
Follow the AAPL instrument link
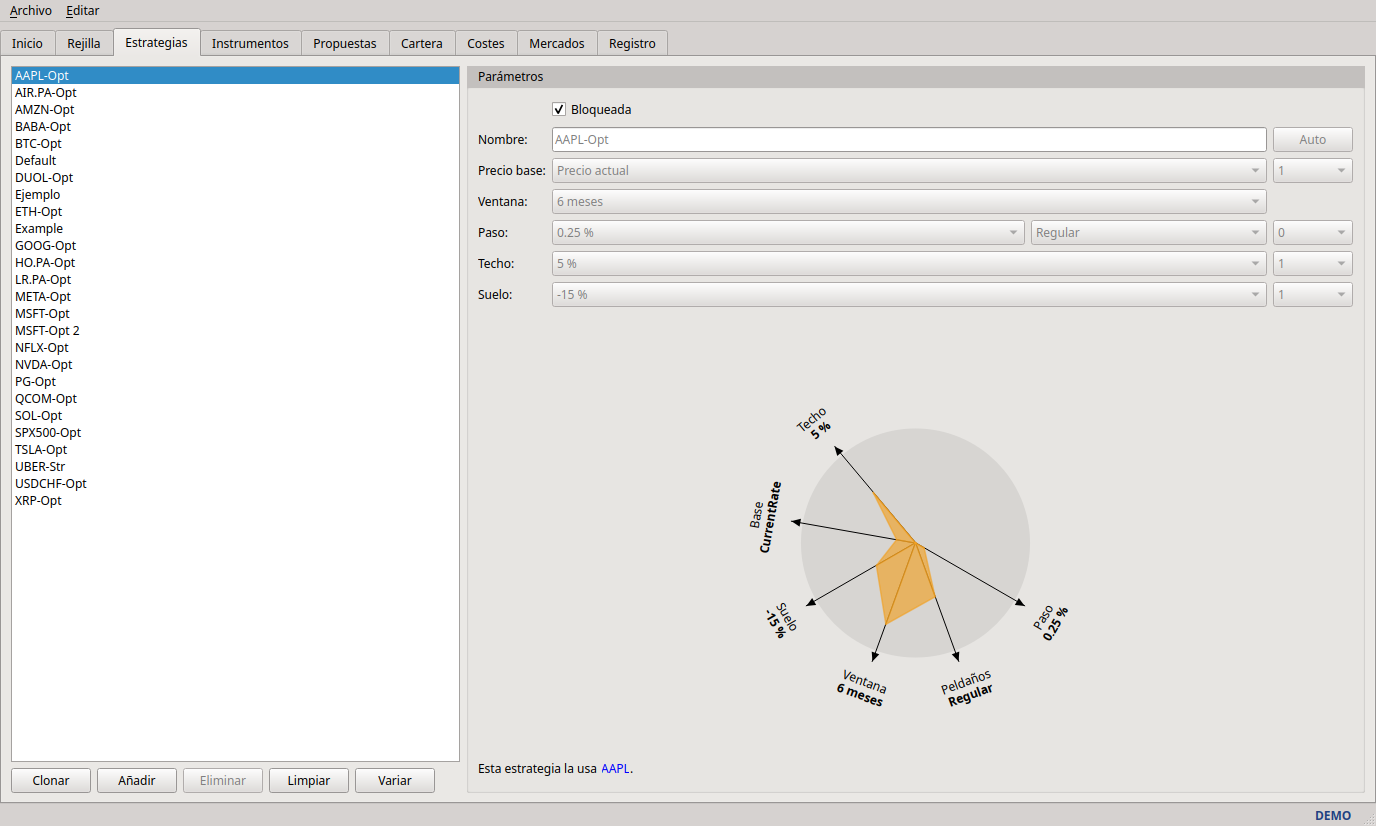point(615,769)
